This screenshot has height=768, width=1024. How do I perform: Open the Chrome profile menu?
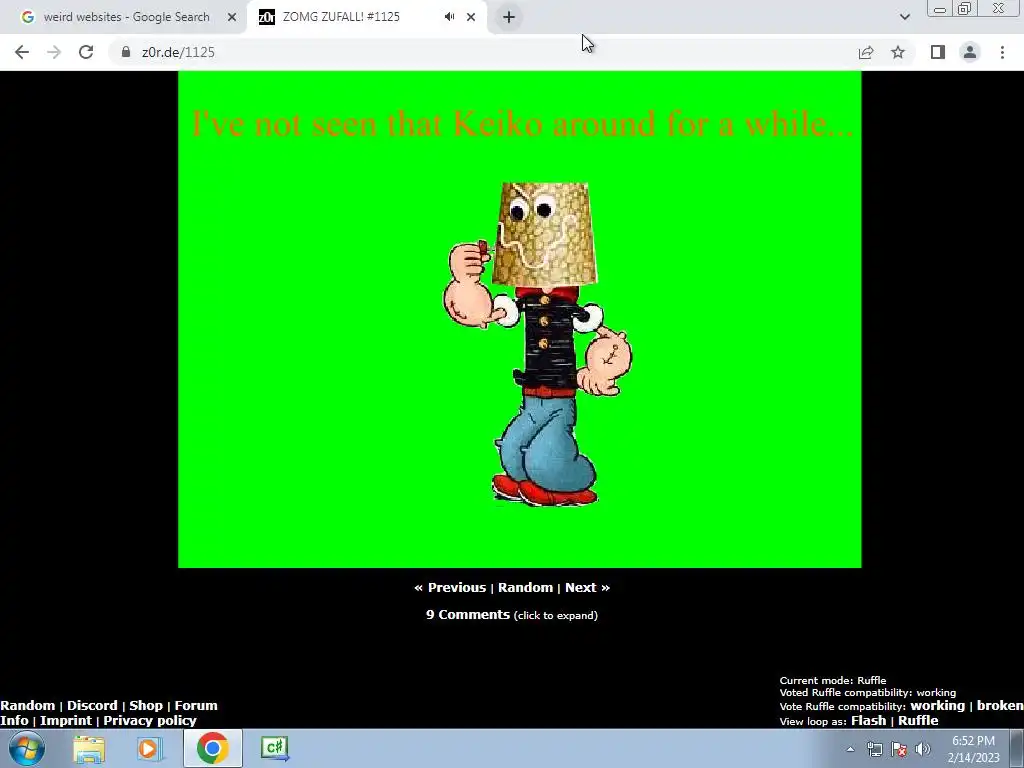tap(970, 52)
